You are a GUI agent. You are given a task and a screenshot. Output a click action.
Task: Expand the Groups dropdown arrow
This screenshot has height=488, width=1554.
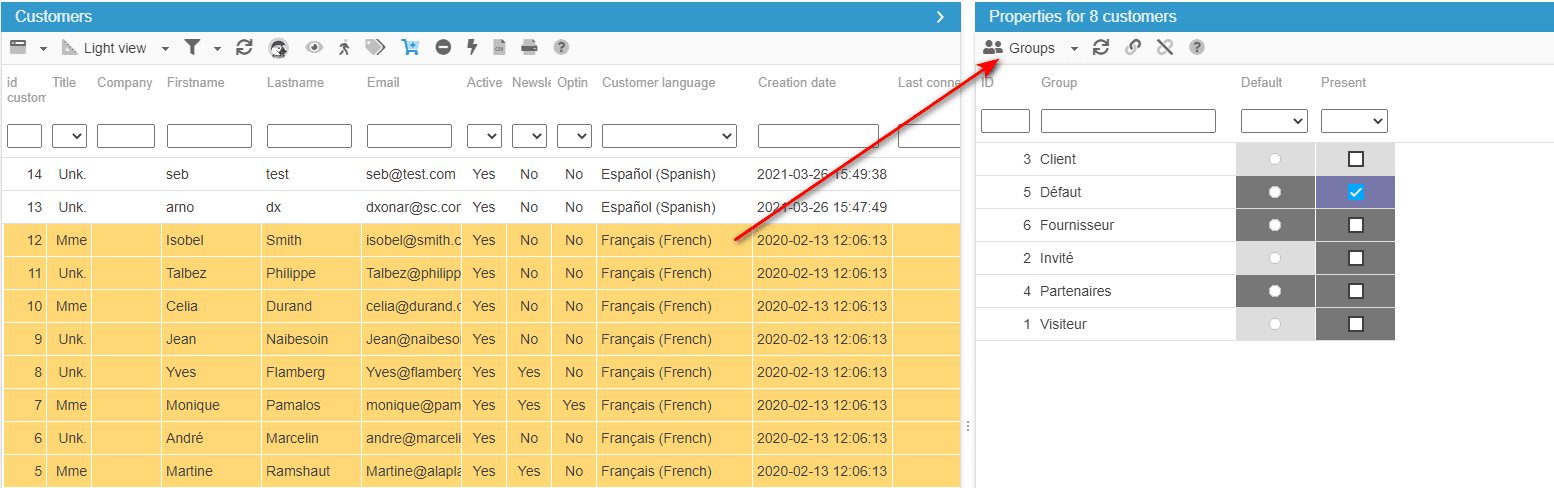(1074, 48)
